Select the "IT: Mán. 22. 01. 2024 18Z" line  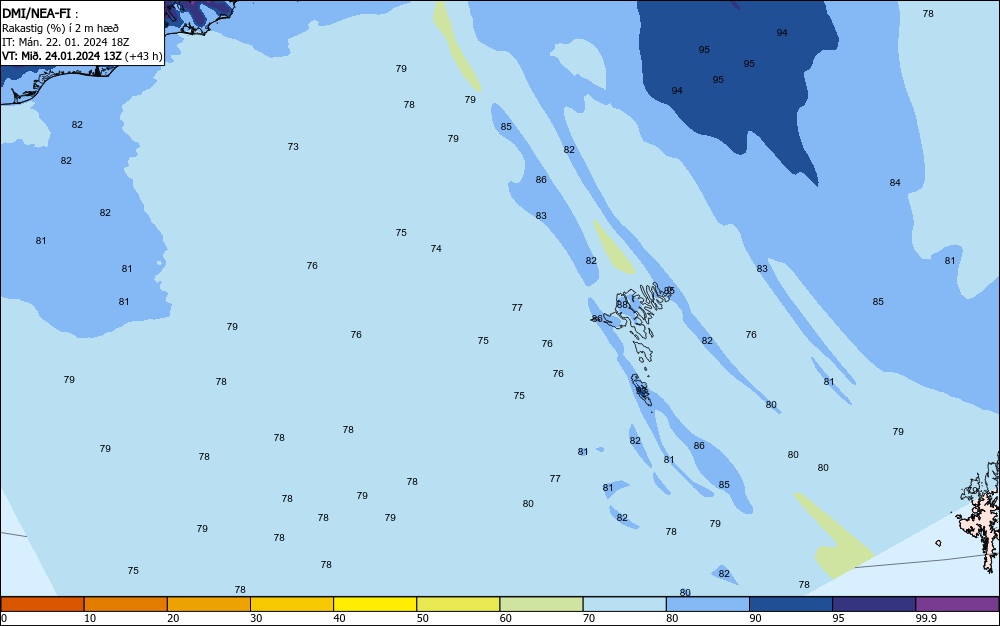click(65, 42)
